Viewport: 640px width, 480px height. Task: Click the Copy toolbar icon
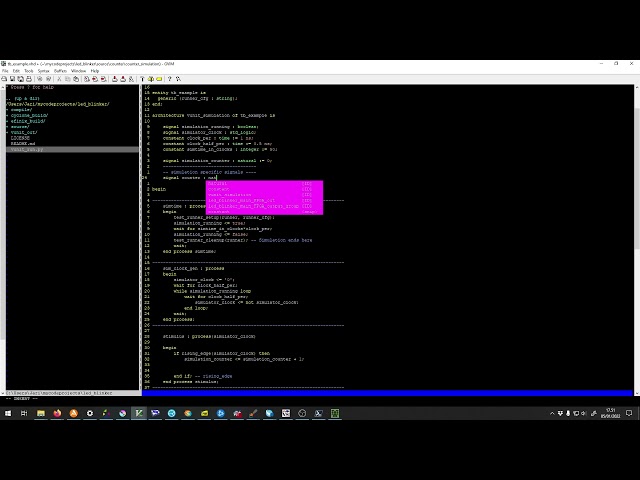point(67,79)
